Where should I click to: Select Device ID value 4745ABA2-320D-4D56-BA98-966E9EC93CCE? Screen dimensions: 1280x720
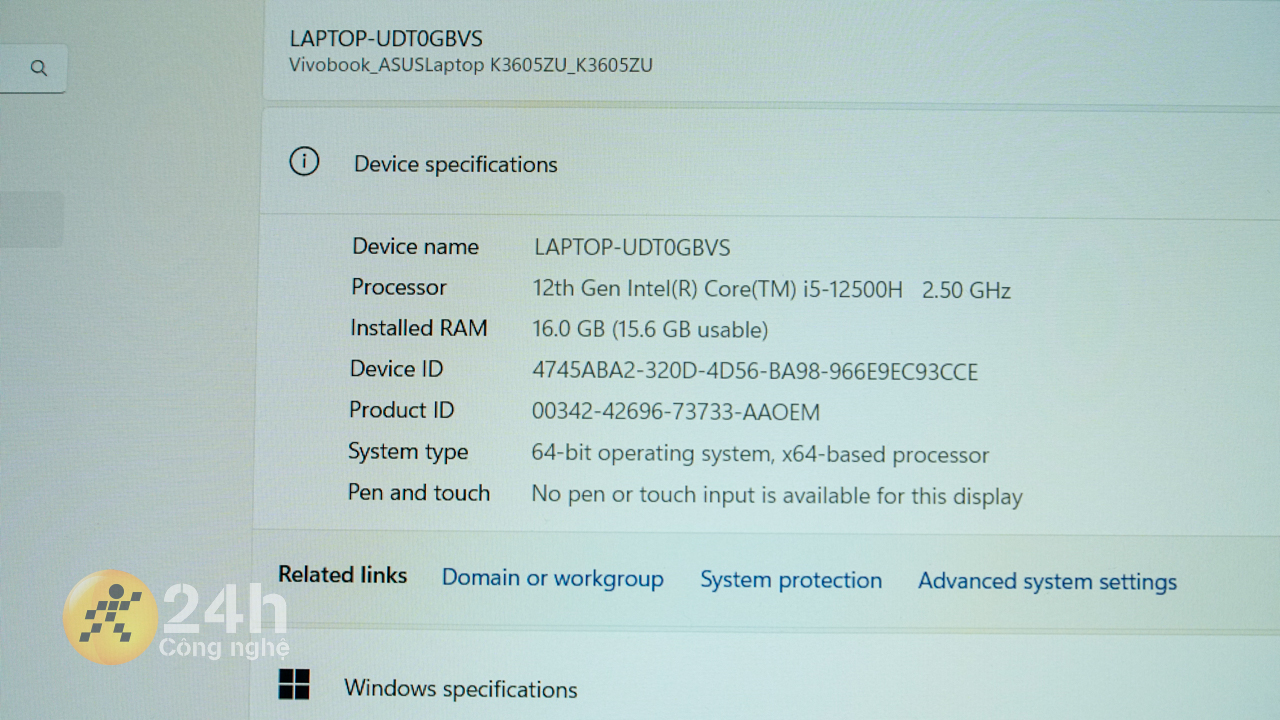point(755,372)
